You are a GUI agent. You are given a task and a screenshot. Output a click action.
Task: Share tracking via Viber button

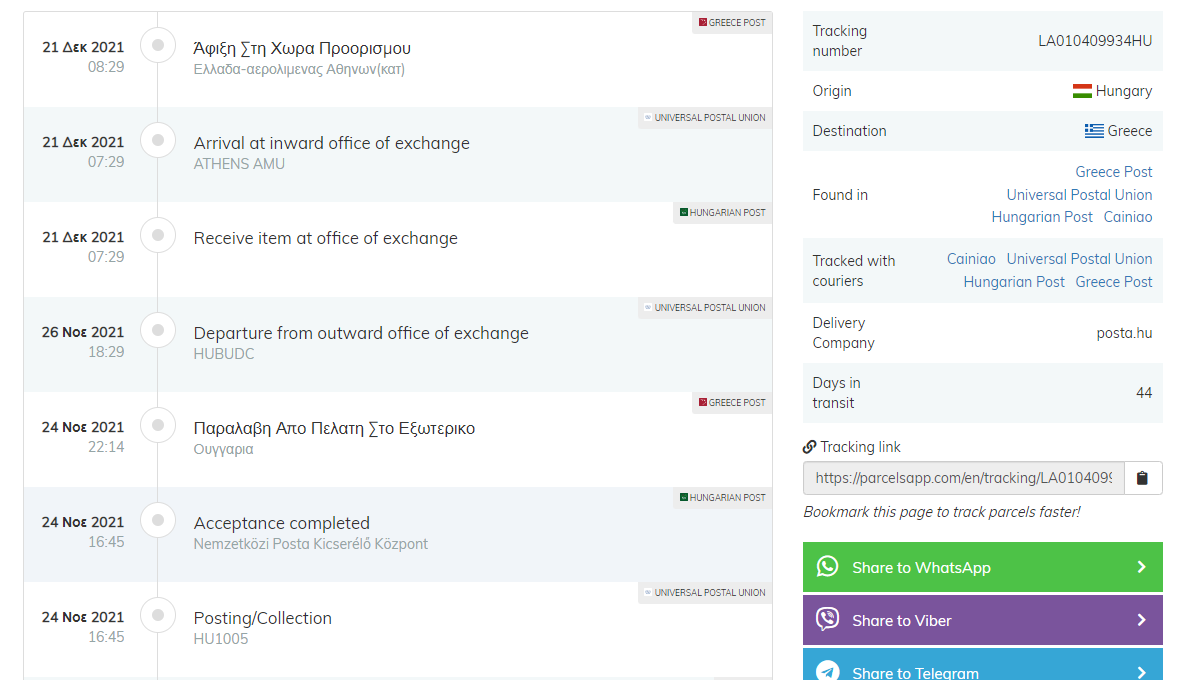[x=983, y=620]
